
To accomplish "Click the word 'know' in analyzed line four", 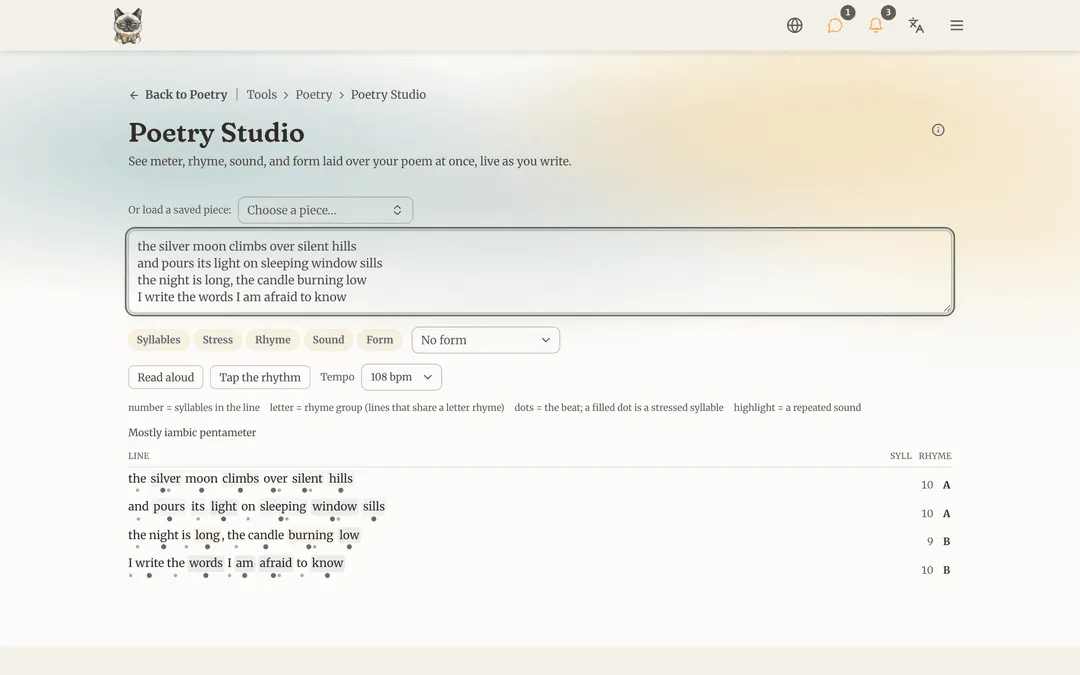I will click(327, 563).
